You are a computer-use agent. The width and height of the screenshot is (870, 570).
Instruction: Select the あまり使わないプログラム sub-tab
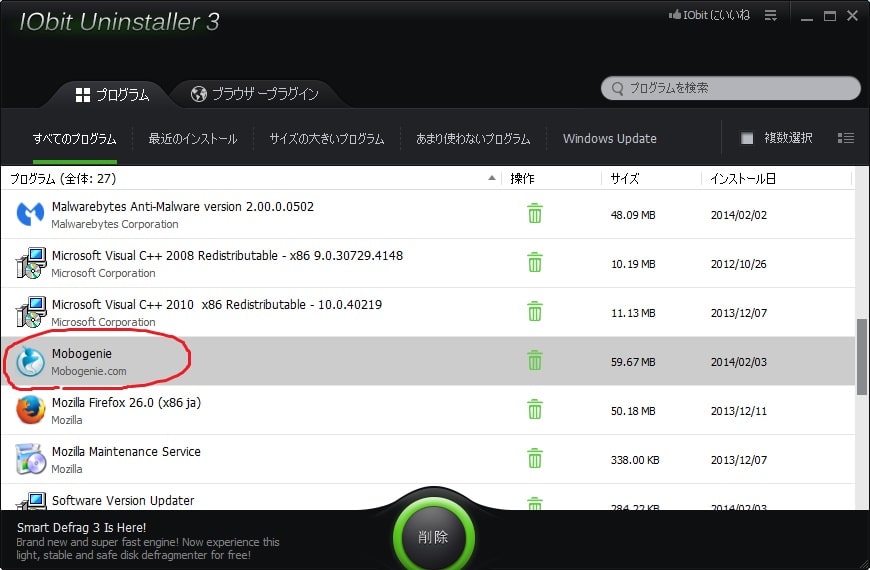[x=473, y=139]
